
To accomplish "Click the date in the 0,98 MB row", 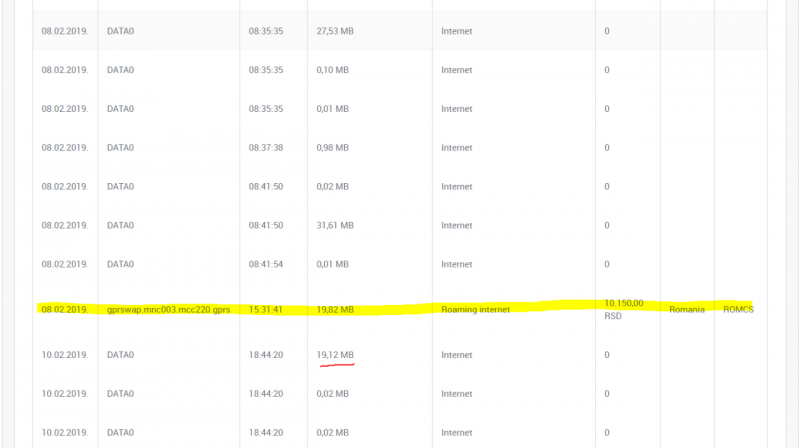I will (x=64, y=148).
